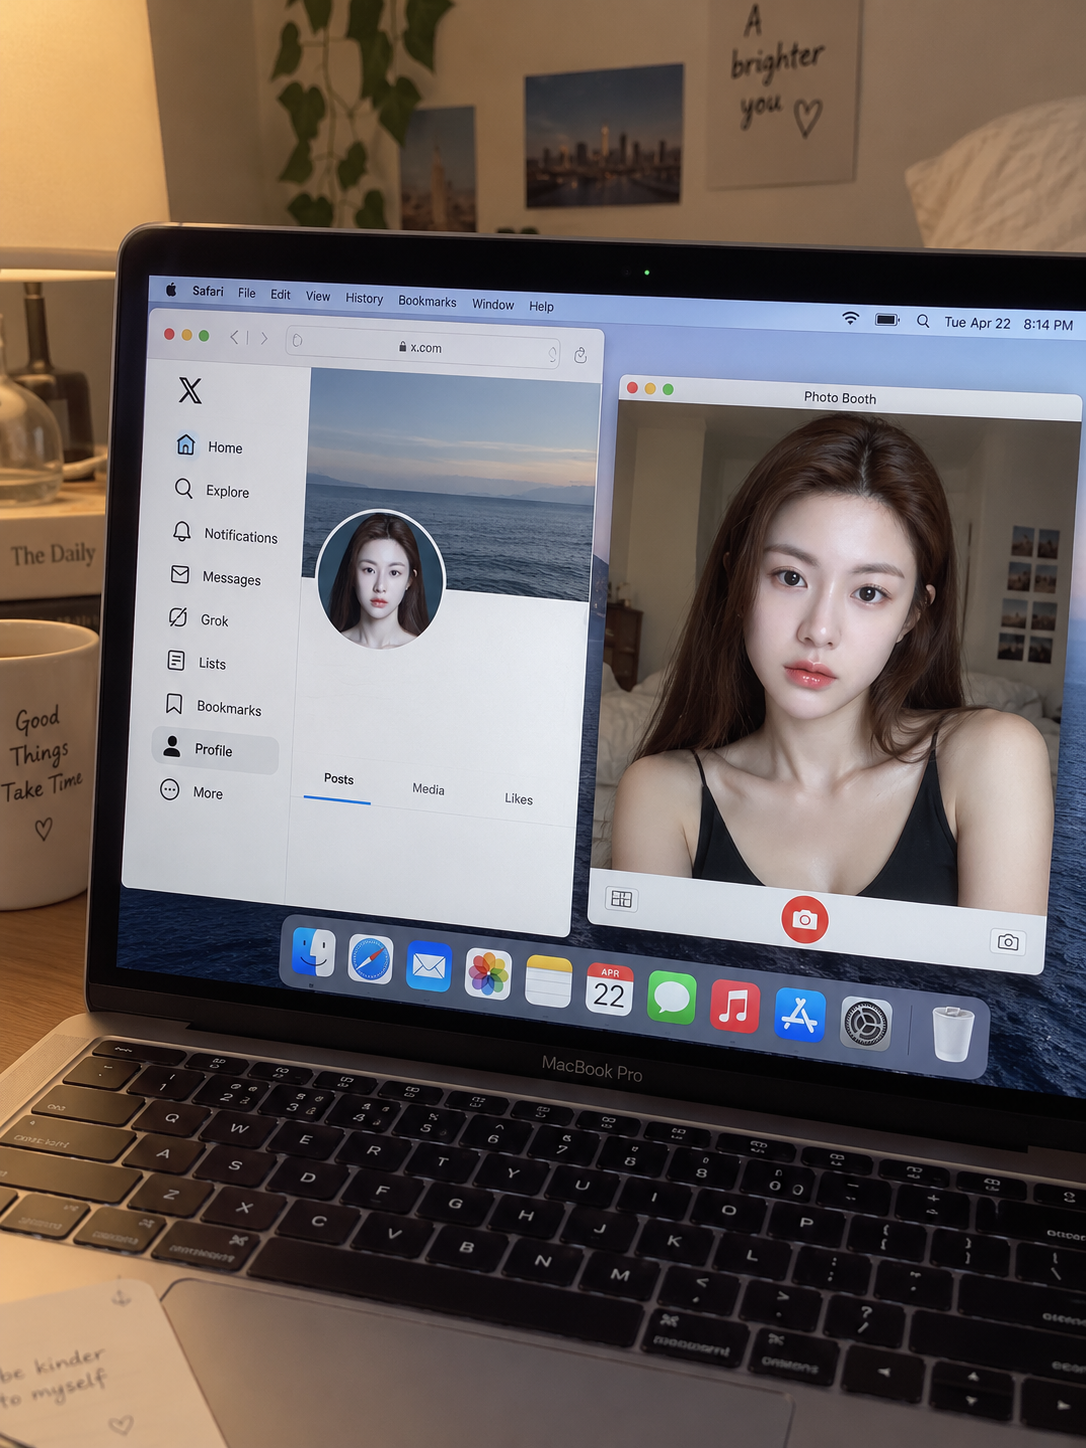Open the View menu
Viewport: 1086px width, 1448px height.
coord(318,296)
